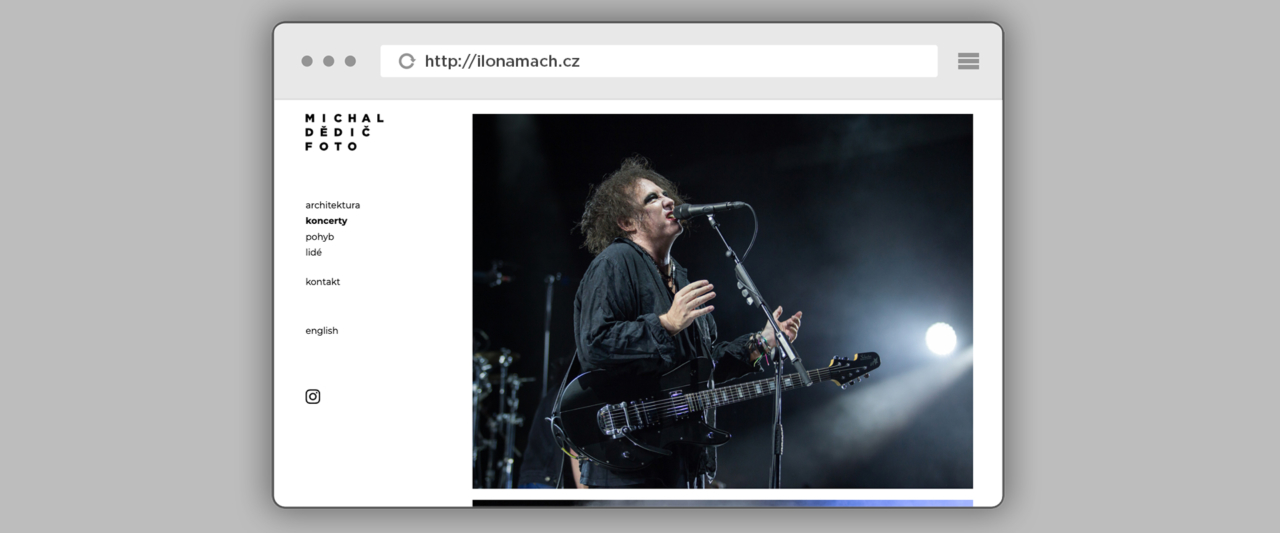Open the Instagram profile icon
This screenshot has width=1280, height=533.
(313, 396)
